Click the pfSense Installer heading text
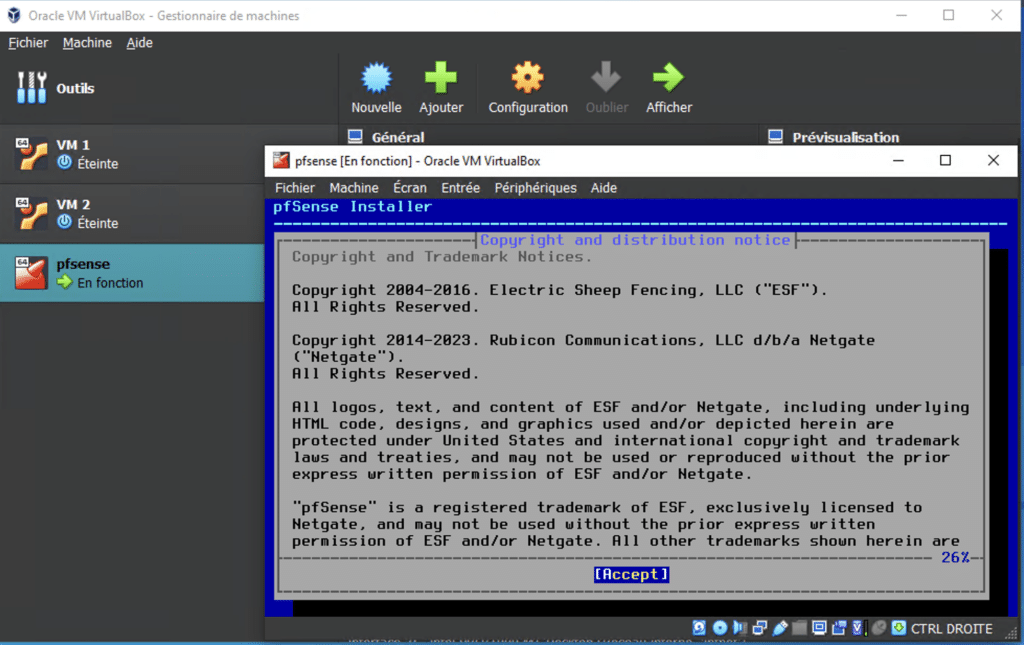Screen dimensions: 1024x645 point(353,207)
